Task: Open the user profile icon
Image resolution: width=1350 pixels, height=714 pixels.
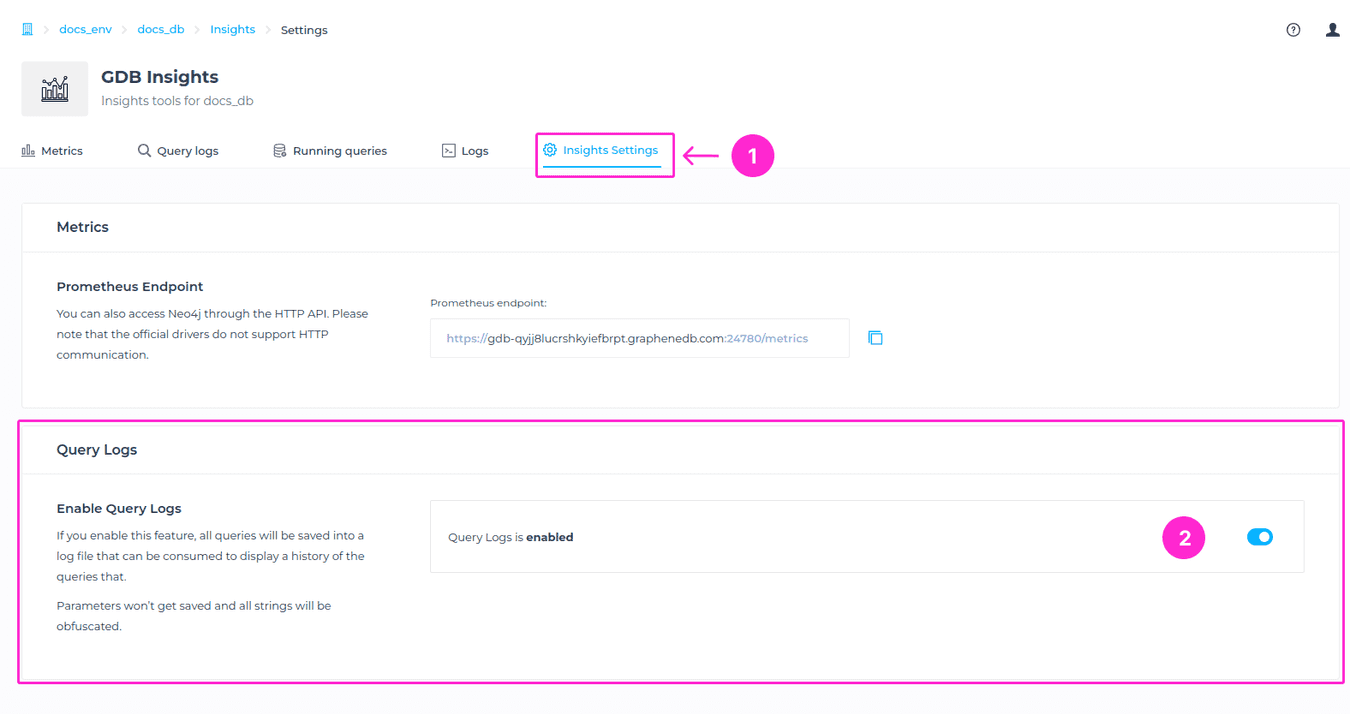Action: pyautogui.click(x=1332, y=30)
